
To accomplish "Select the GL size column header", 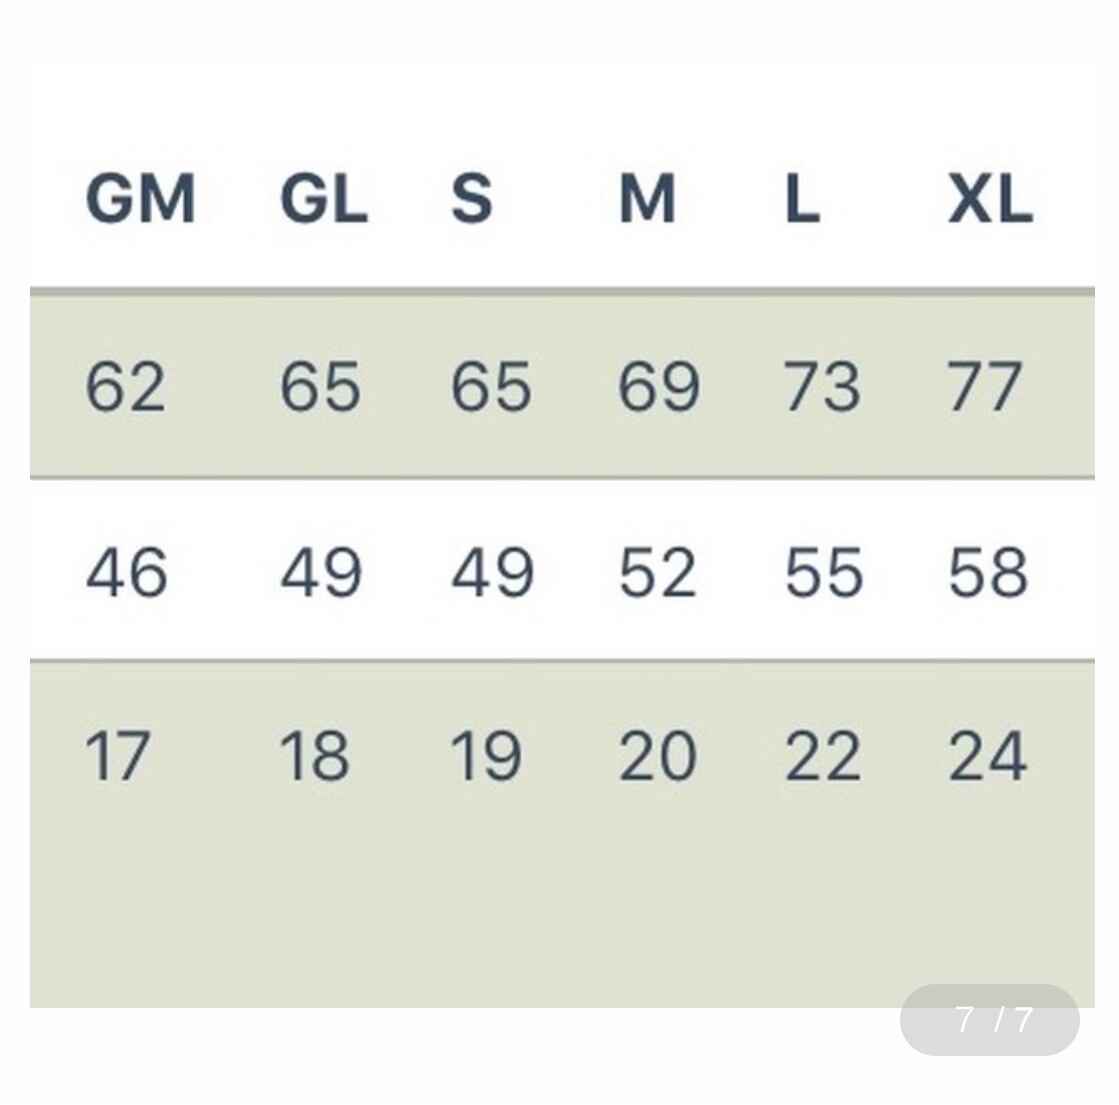I will tap(323, 199).
